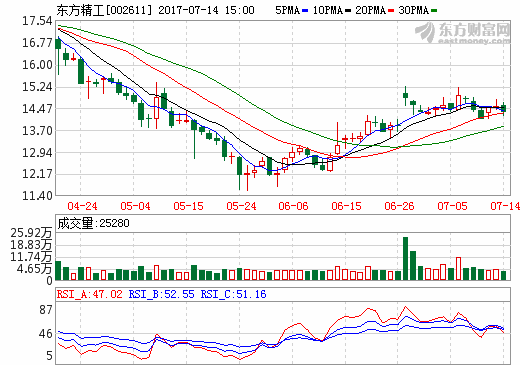Viewport: 520px width, 365px height.
Task: Select the 30PMA legend label
Action: pyautogui.click(x=413, y=10)
